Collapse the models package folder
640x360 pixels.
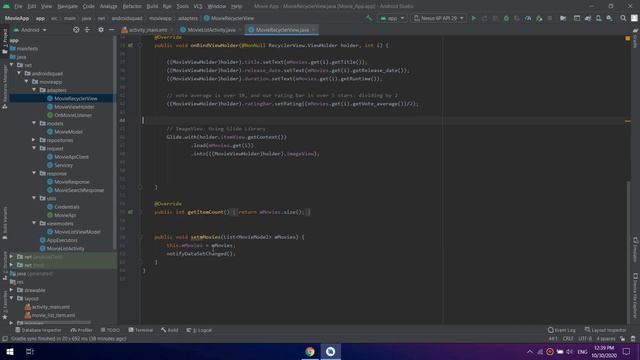34,123
